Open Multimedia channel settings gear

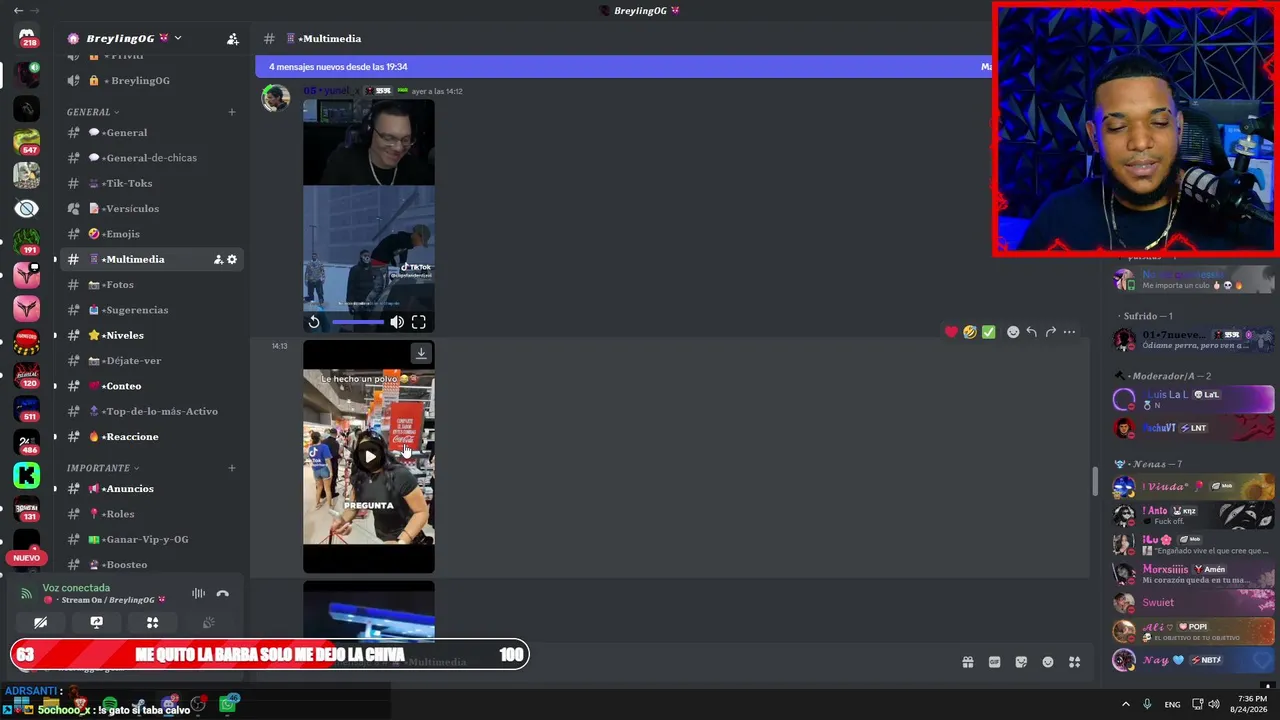(x=232, y=260)
